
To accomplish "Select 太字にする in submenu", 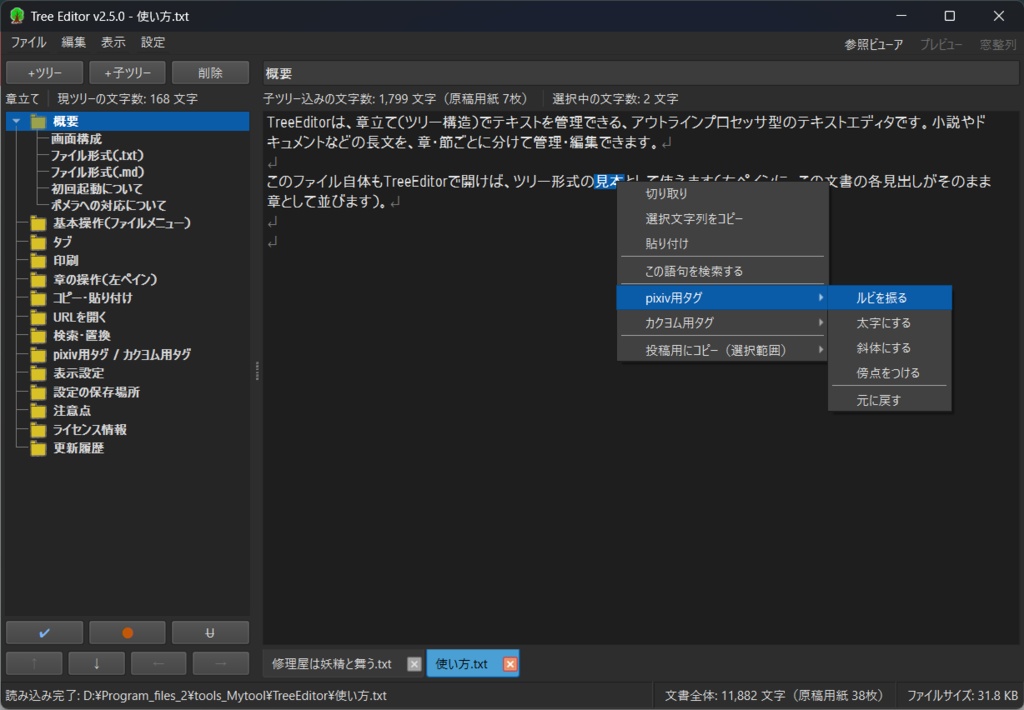I will [889, 323].
